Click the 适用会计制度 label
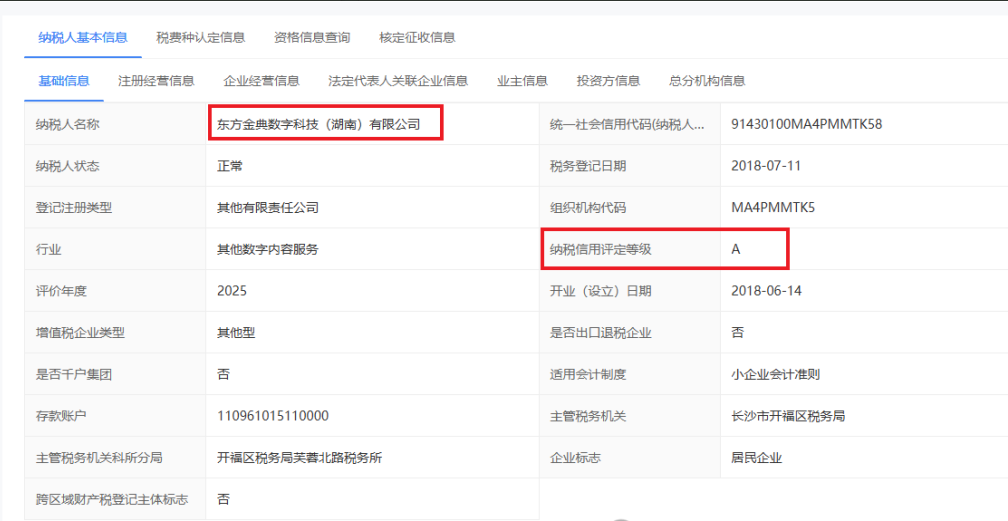 [x=588, y=374]
